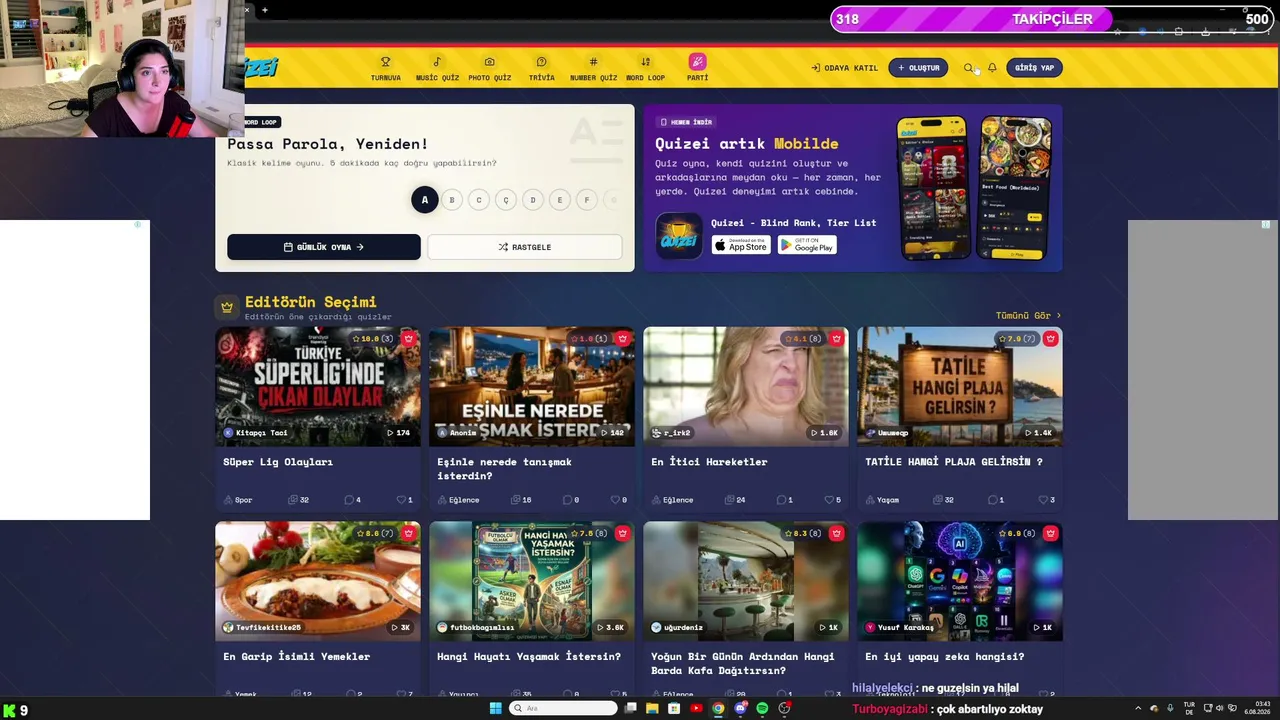Open the Word Loop icon
The width and height of the screenshot is (1280, 720).
point(645,62)
